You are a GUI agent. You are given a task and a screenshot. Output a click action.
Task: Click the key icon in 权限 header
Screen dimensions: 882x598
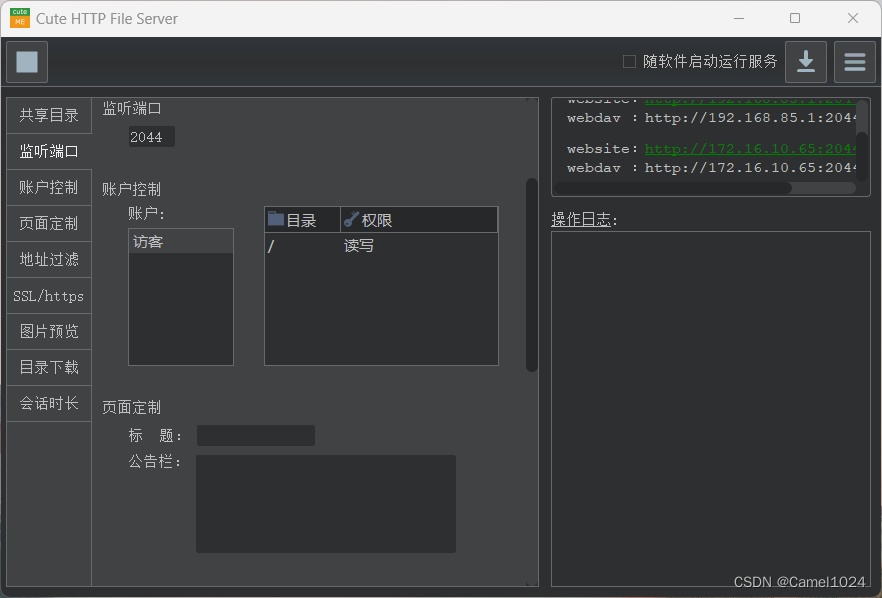[x=351, y=219]
